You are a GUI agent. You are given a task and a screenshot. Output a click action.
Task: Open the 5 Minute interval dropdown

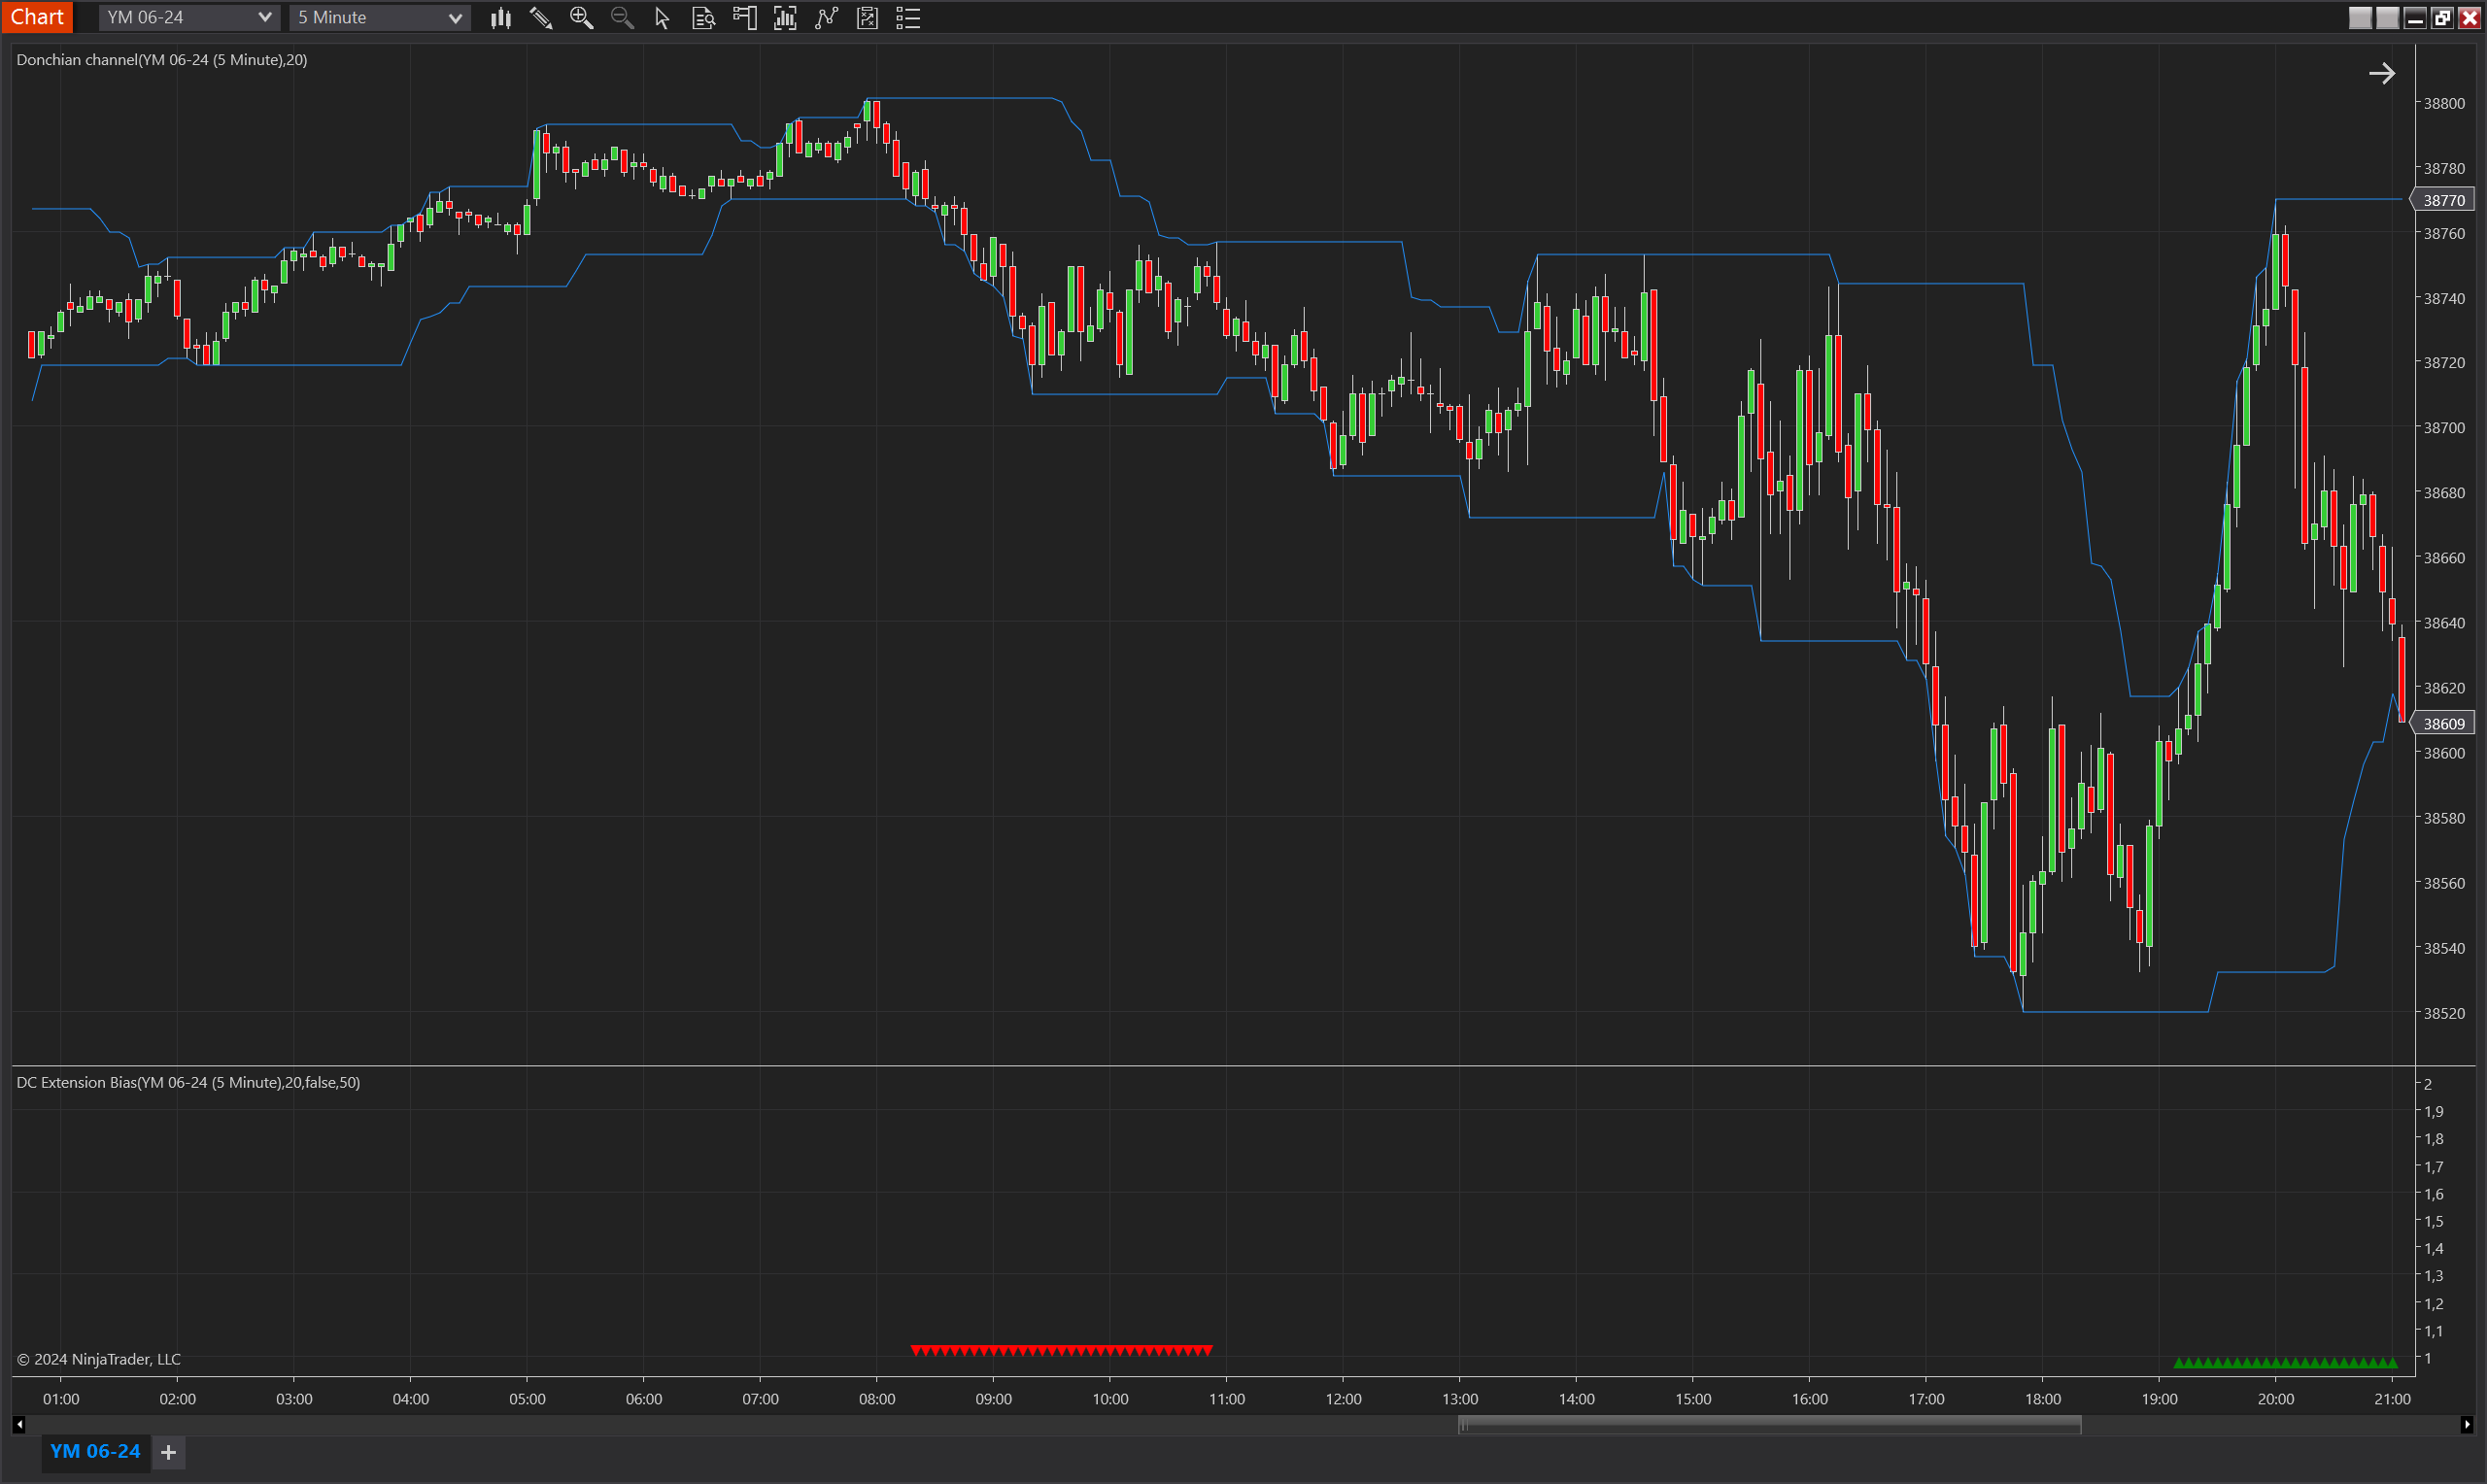click(379, 17)
